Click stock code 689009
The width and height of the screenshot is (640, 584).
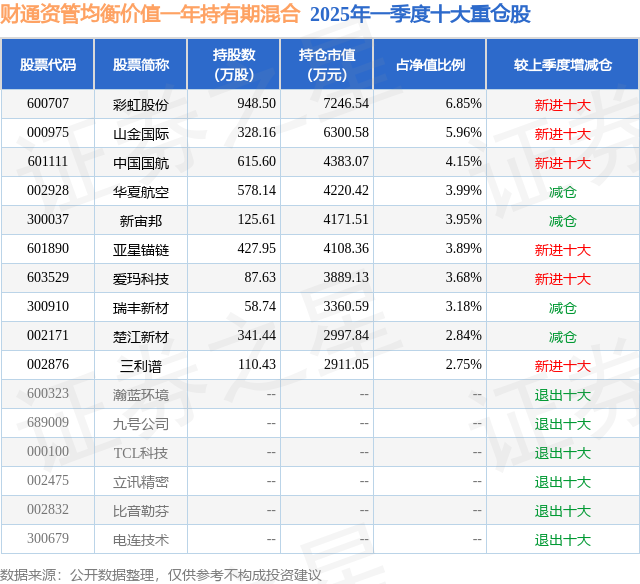(x=48, y=422)
